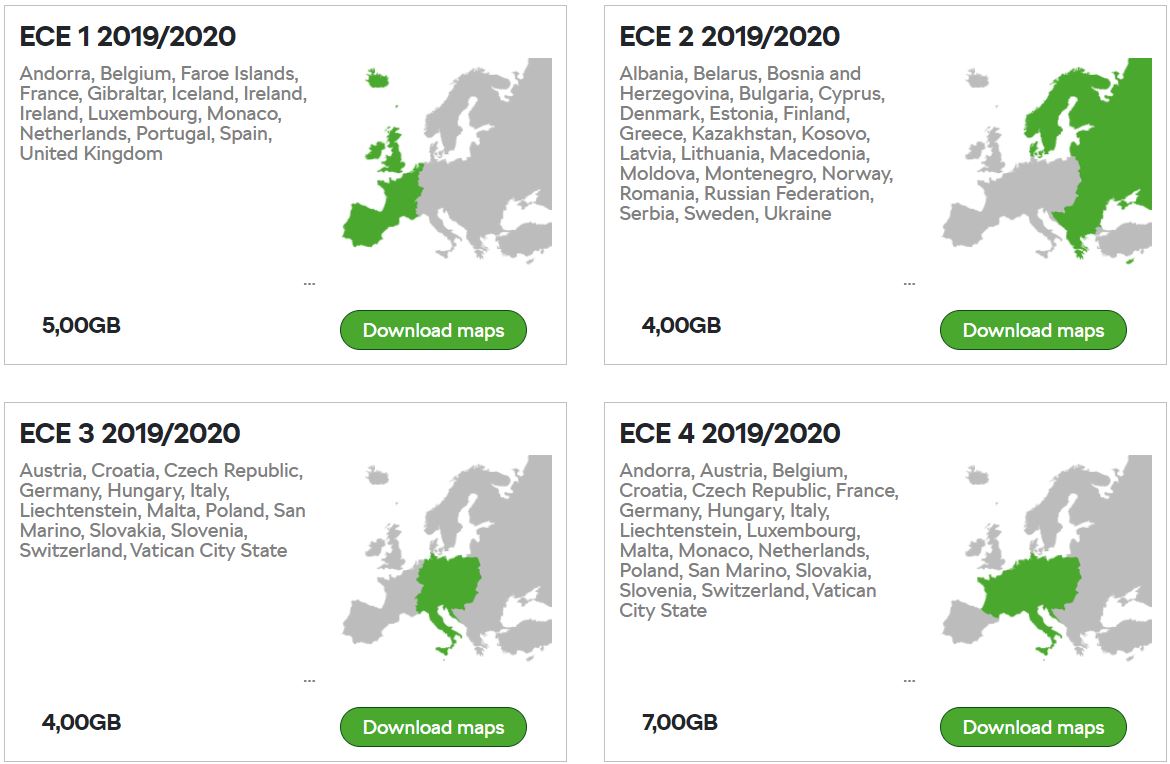Select the ECE 1 2019/2020 title

[x=128, y=37]
